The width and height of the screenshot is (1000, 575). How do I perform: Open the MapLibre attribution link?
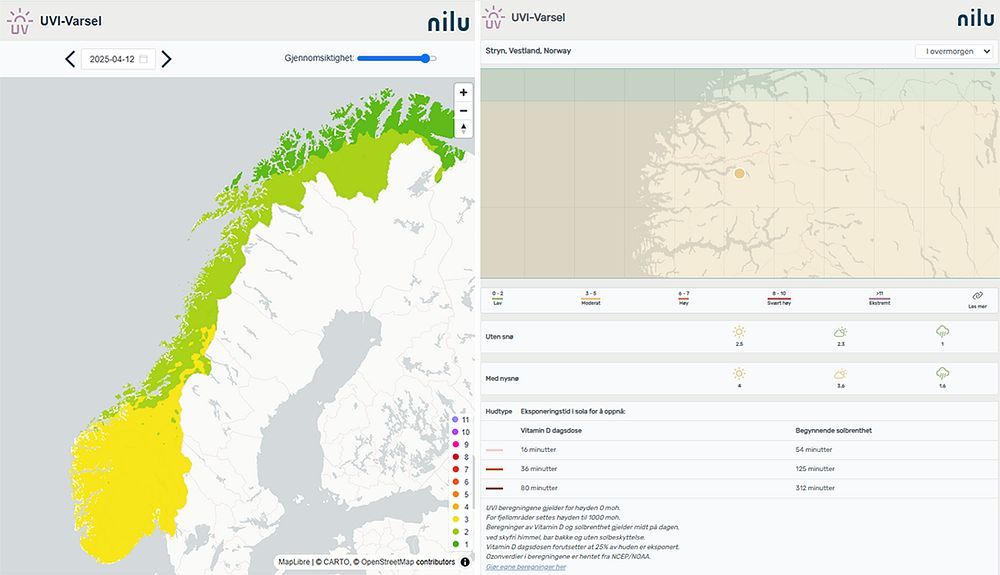[294, 562]
